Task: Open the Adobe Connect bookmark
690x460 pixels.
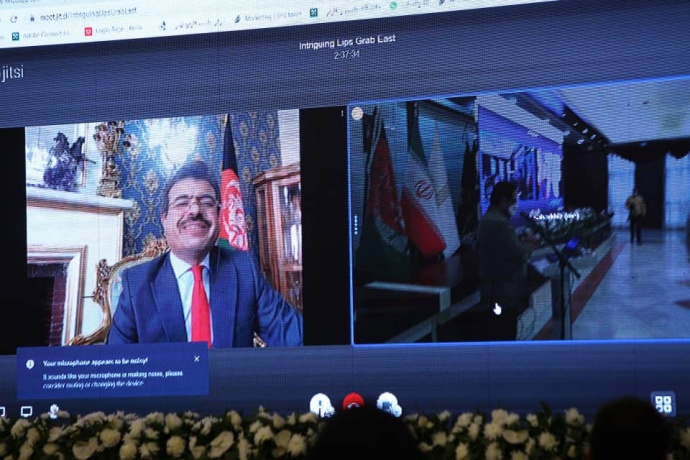Action: pos(40,34)
